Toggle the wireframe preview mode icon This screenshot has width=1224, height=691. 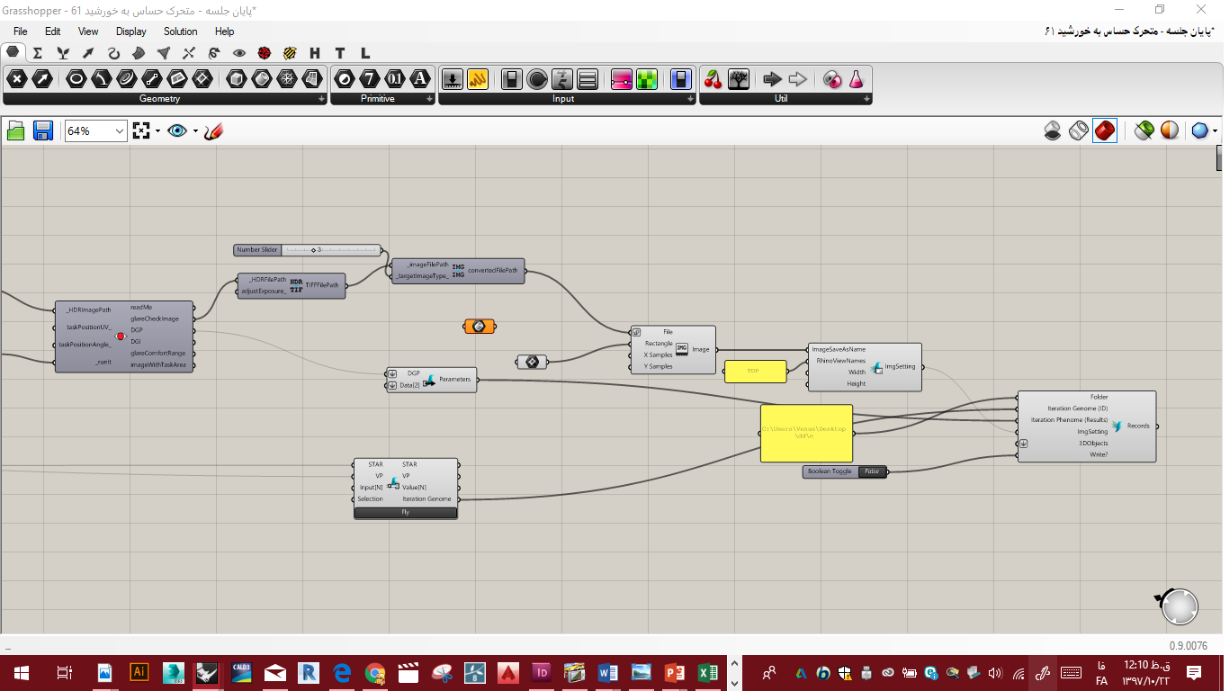click(1078, 130)
